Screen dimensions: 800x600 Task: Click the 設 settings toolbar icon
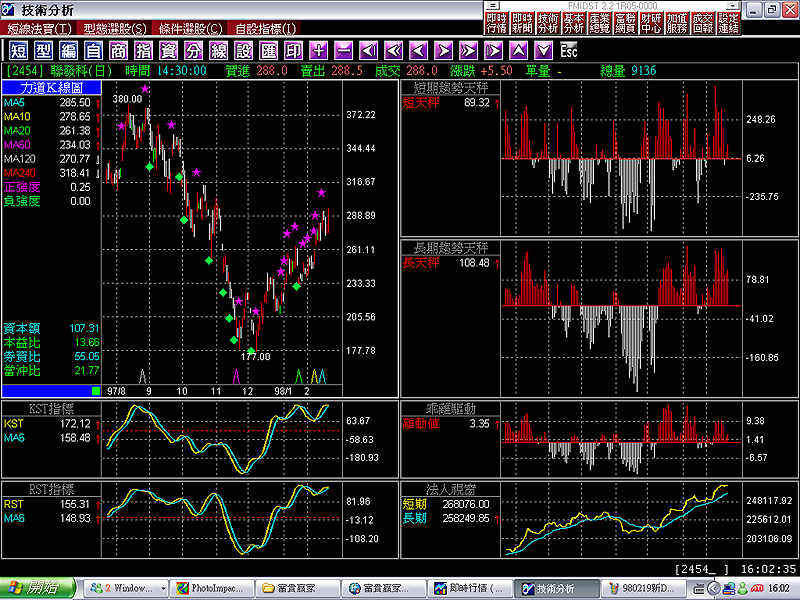(243, 51)
